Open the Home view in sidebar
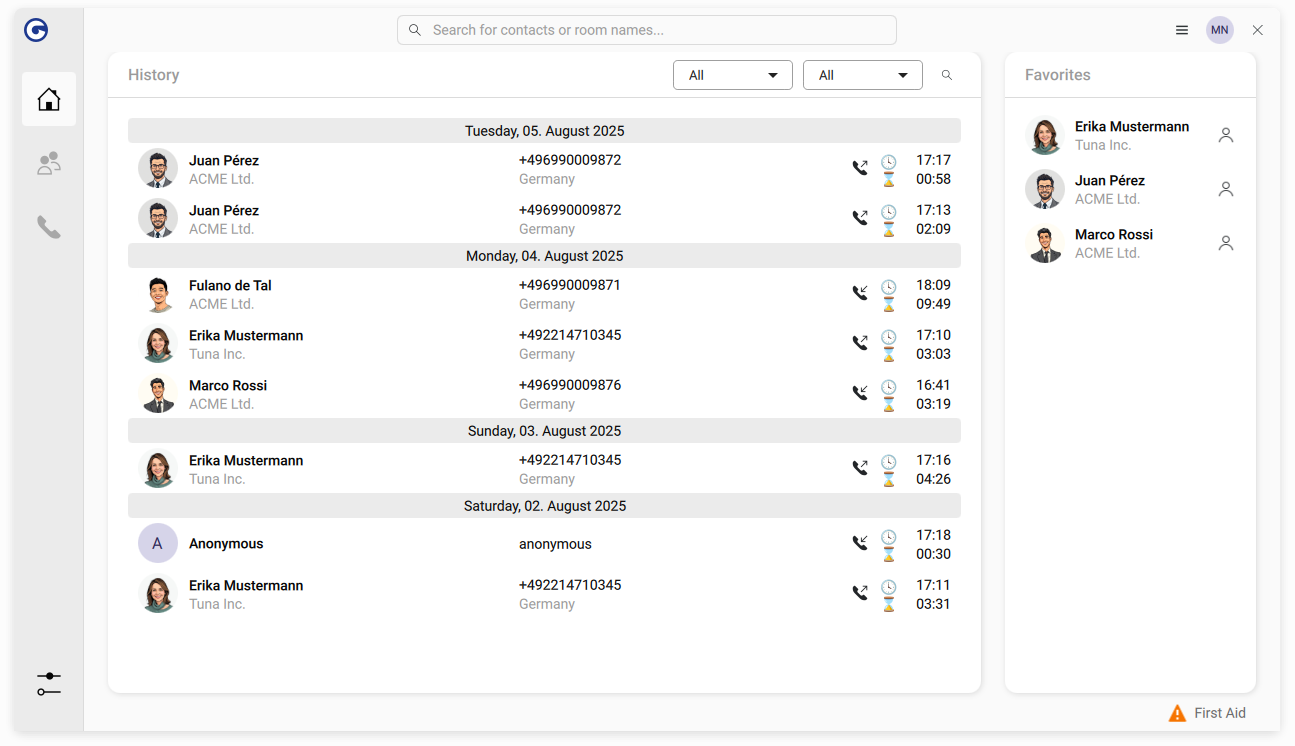Screen dimensions: 1295x746 click(49, 99)
